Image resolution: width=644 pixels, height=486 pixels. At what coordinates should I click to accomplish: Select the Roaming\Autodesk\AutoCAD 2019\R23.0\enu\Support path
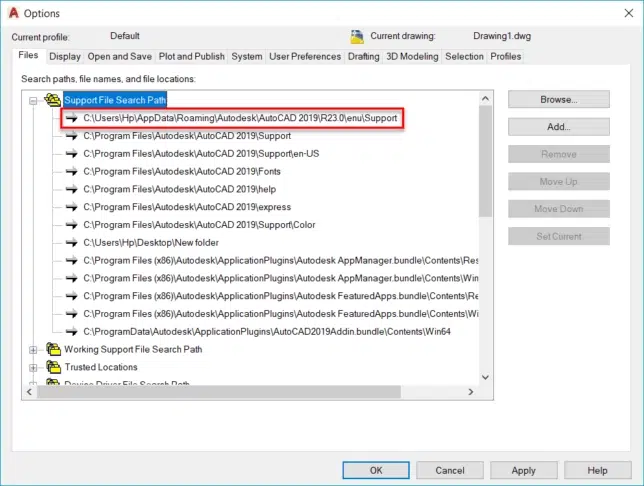240,118
